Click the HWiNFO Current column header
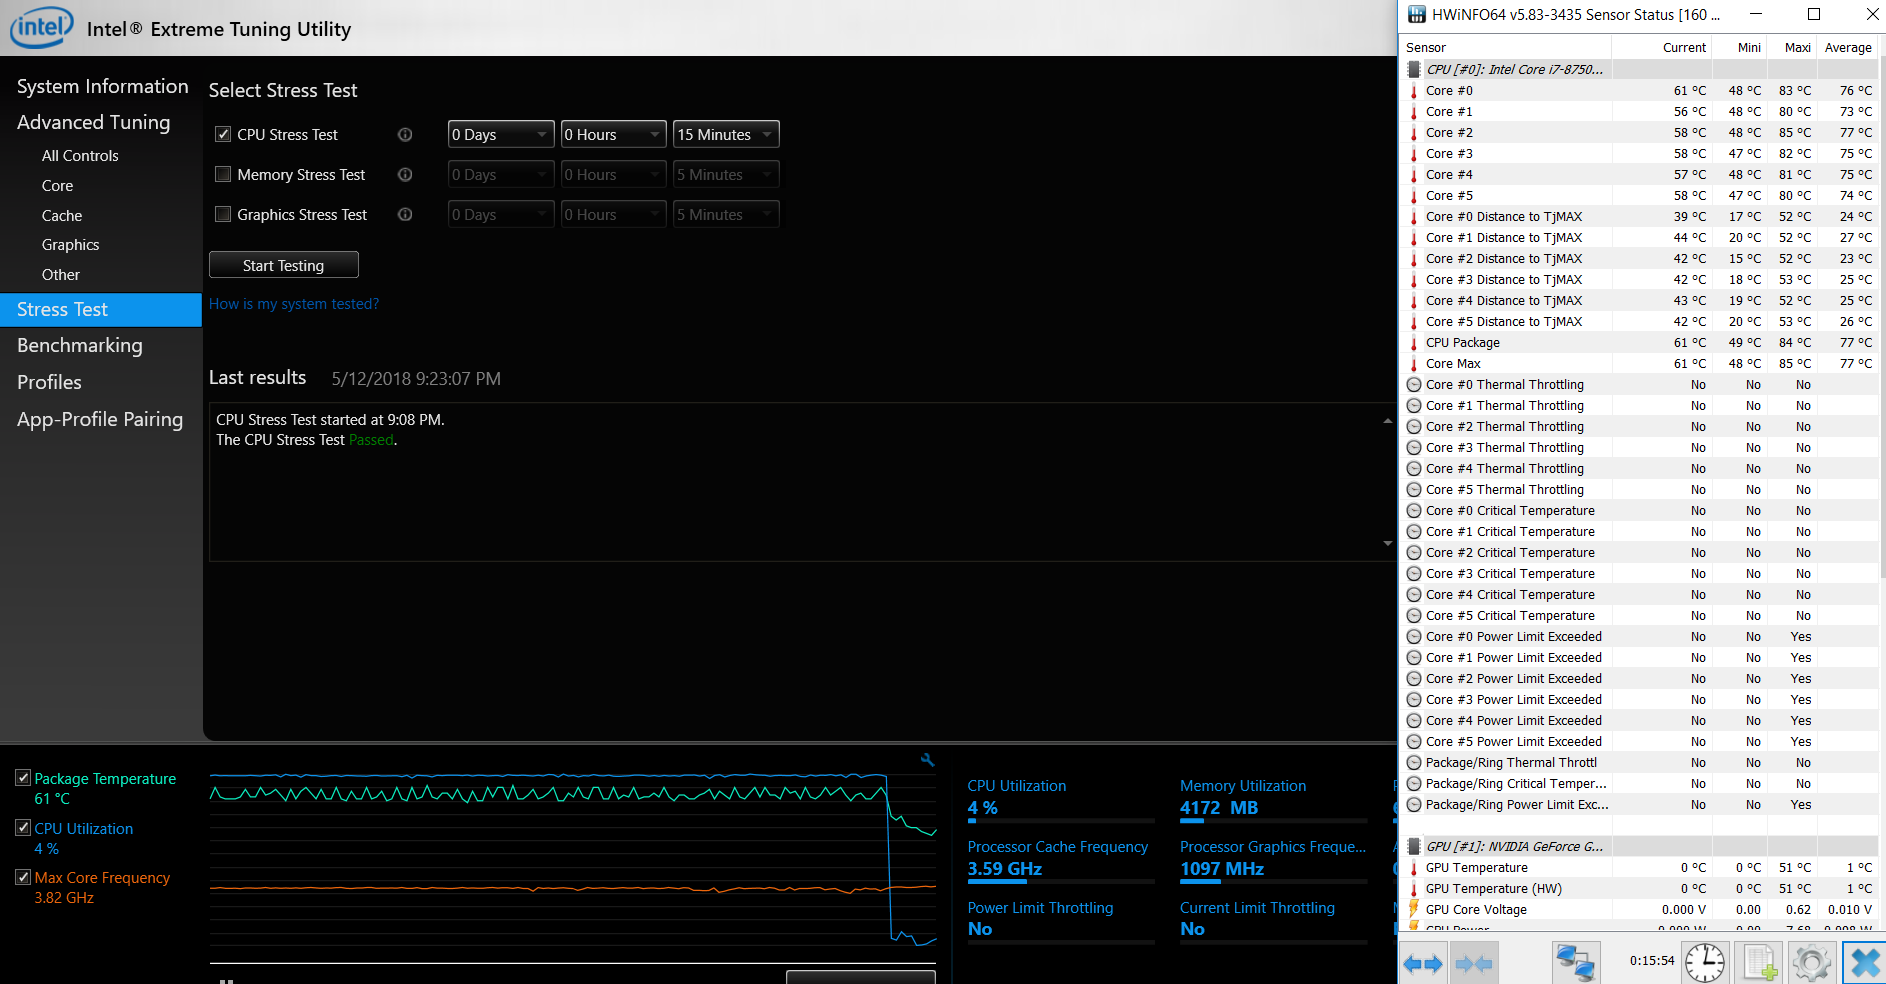 (1662, 47)
